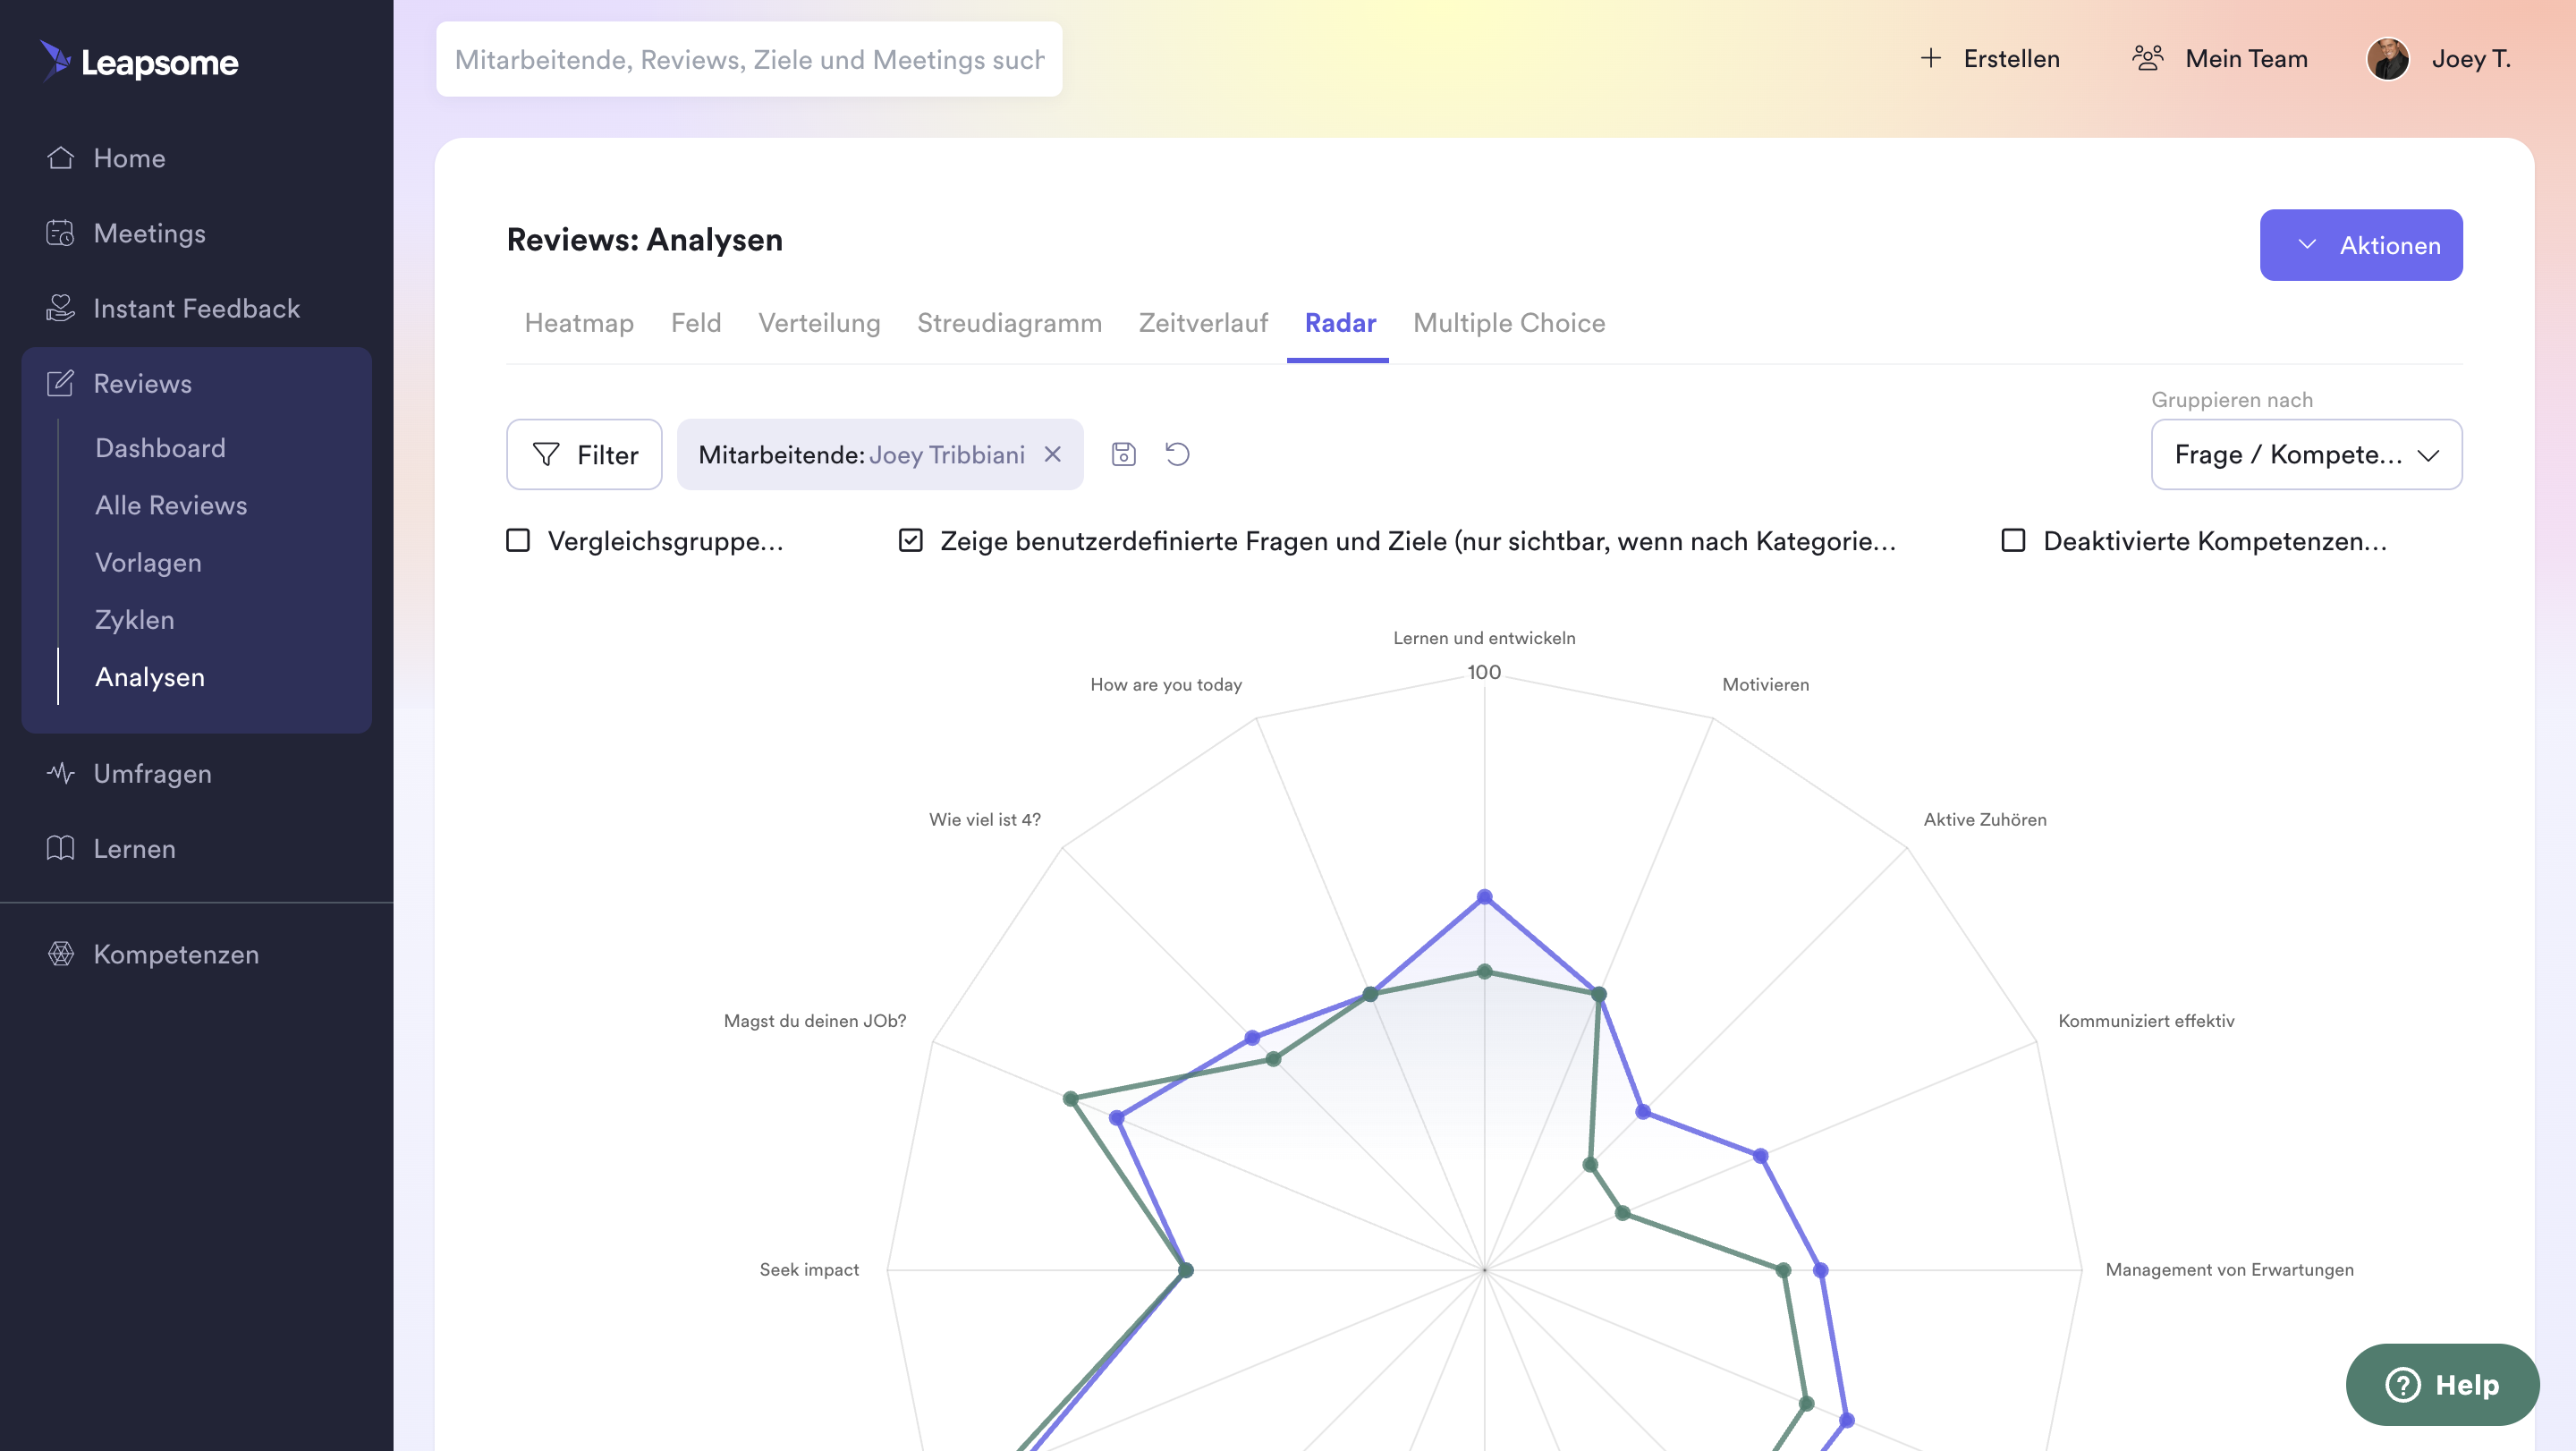Reset filters with the circular arrow icon

pos(1177,454)
